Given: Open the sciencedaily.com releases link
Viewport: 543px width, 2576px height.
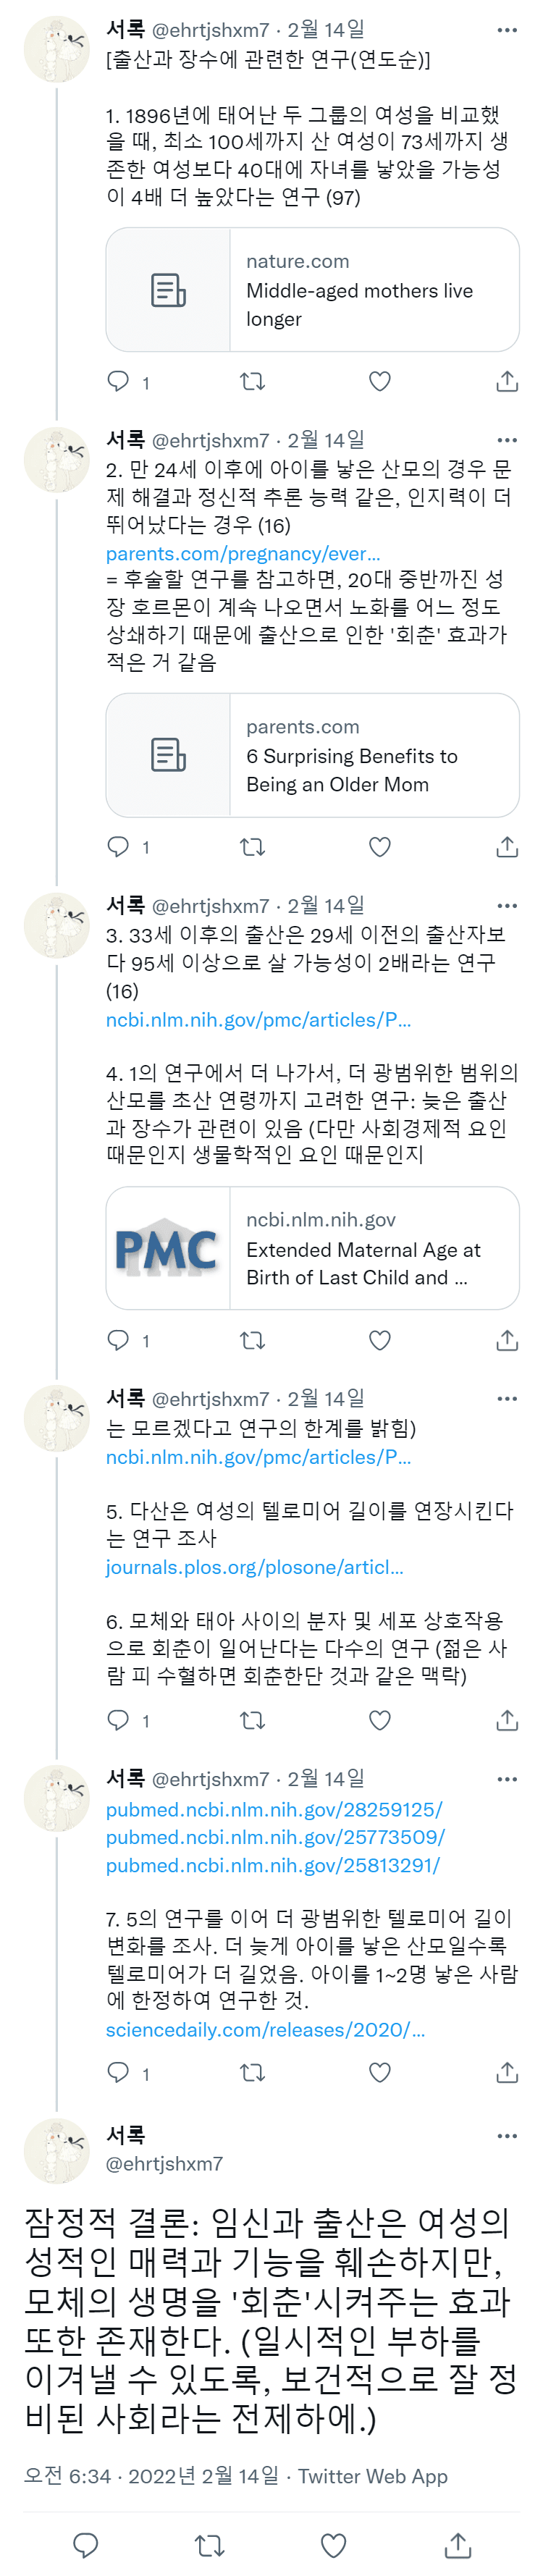Looking at the screenshot, I should pos(265,2029).
